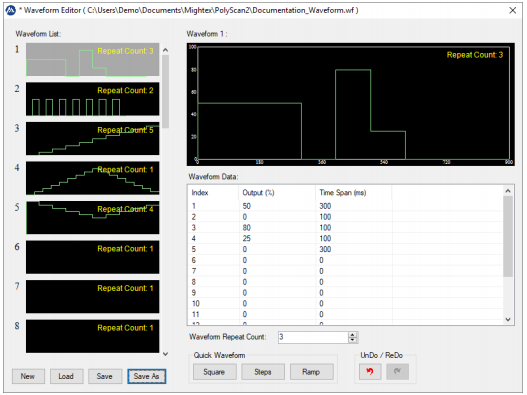
Task: Click the Waveform Data scroll up arrow
Action: [508, 191]
